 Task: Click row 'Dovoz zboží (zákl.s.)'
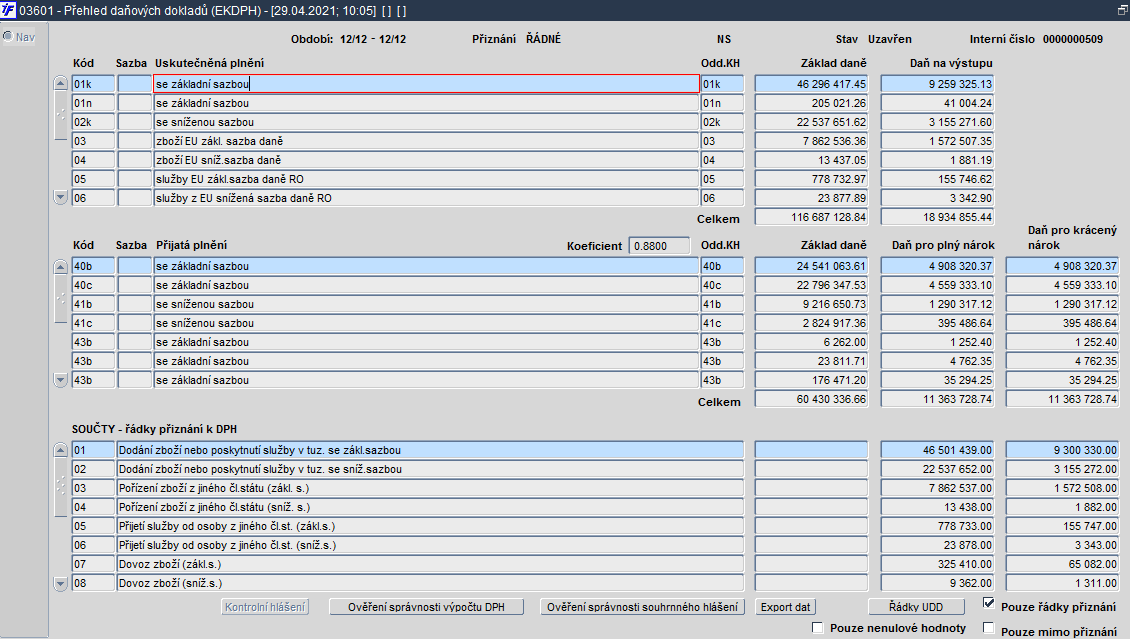point(430,564)
